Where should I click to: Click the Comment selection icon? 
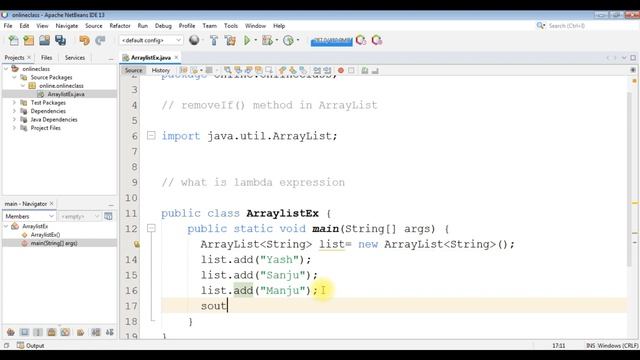[364, 70]
